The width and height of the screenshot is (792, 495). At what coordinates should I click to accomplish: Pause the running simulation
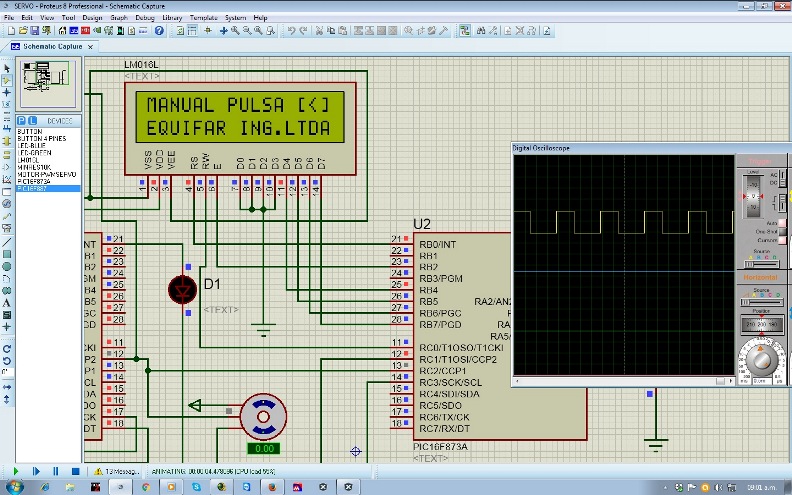tap(56, 471)
